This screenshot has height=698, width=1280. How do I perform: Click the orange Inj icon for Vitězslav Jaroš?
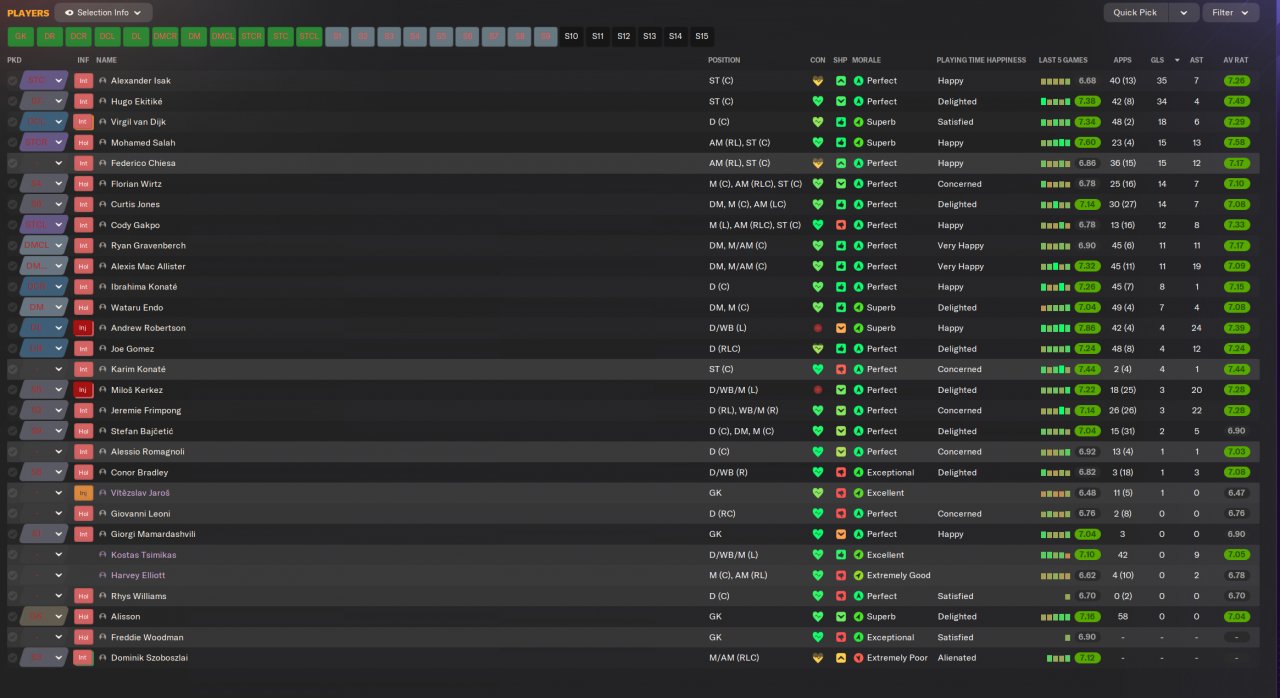tap(83, 493)
